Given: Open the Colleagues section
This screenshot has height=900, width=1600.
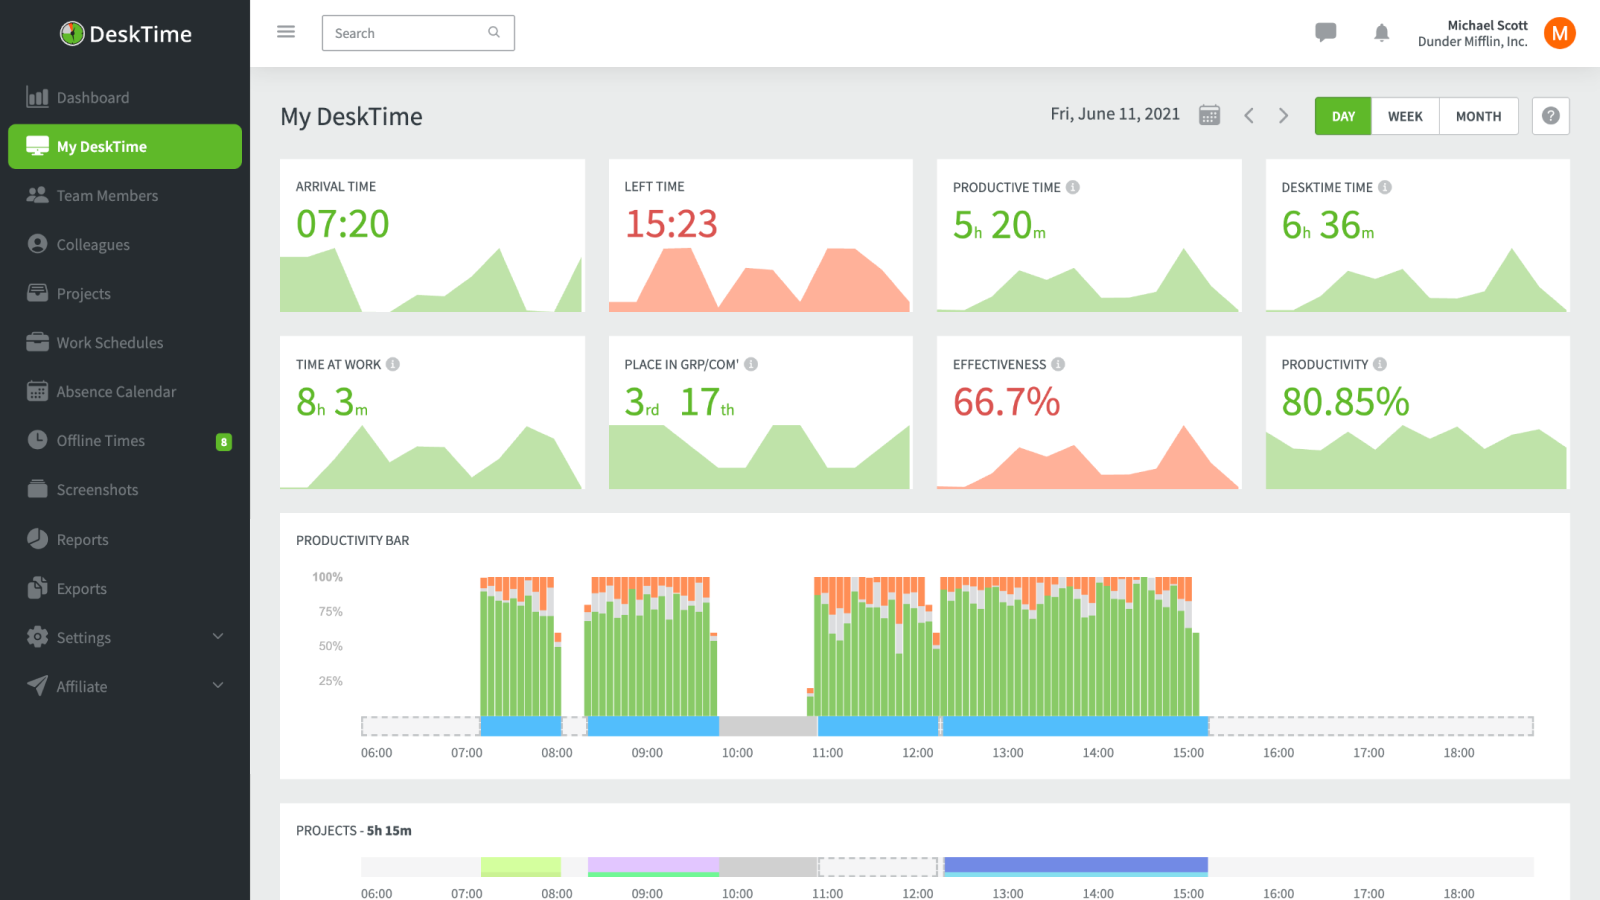Looking at the screenshot, I should 93,244.
